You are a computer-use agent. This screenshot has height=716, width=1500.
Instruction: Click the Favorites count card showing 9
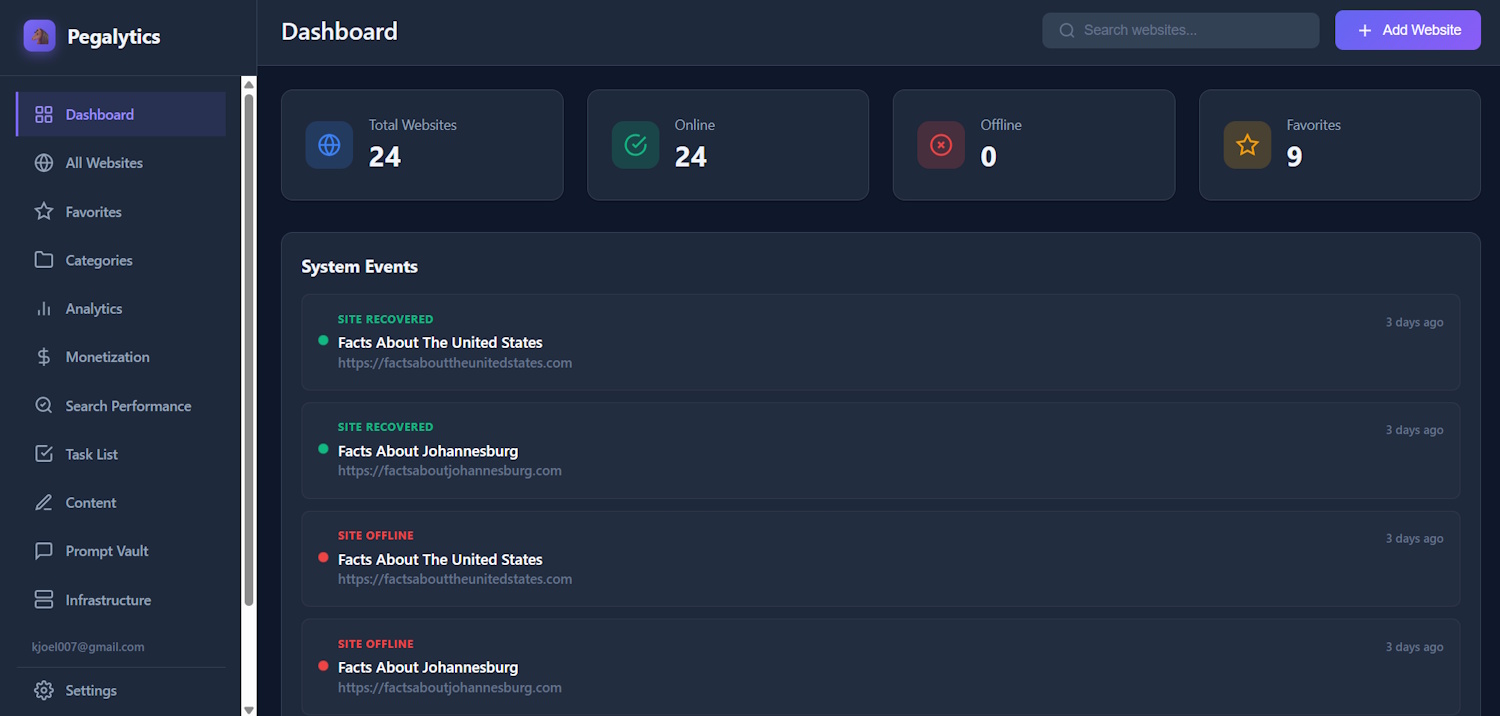pos(1339,145)
